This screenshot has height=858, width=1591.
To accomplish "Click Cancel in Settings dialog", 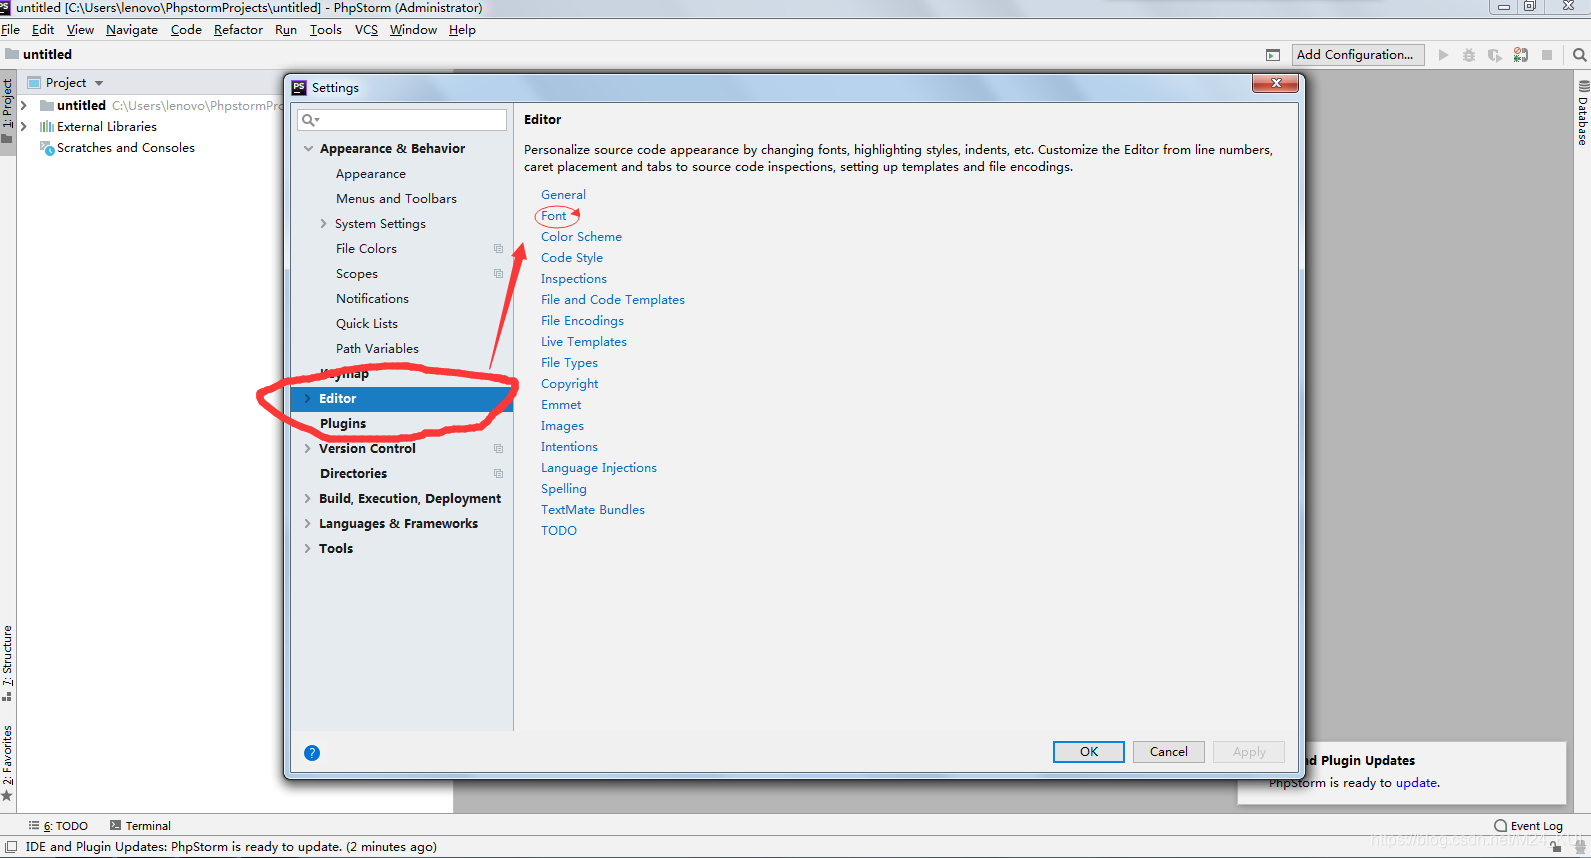I will [1169, 752].
